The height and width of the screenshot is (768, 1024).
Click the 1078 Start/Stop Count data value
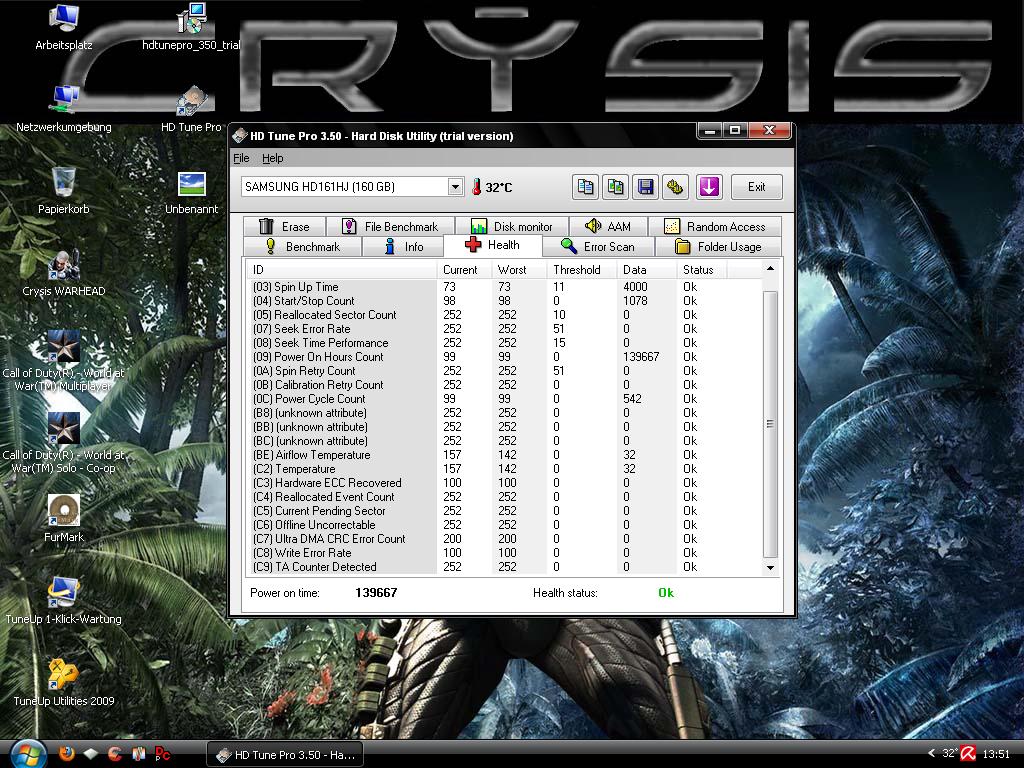click(635, 301)
